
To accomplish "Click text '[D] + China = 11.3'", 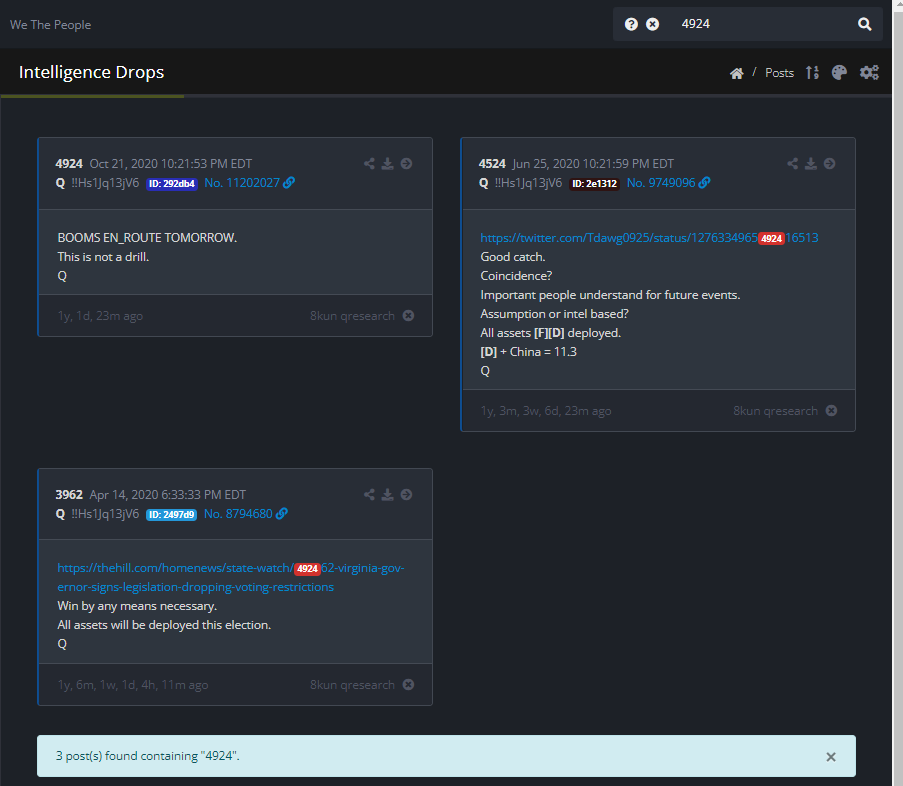I will click(x=529, y=352).
